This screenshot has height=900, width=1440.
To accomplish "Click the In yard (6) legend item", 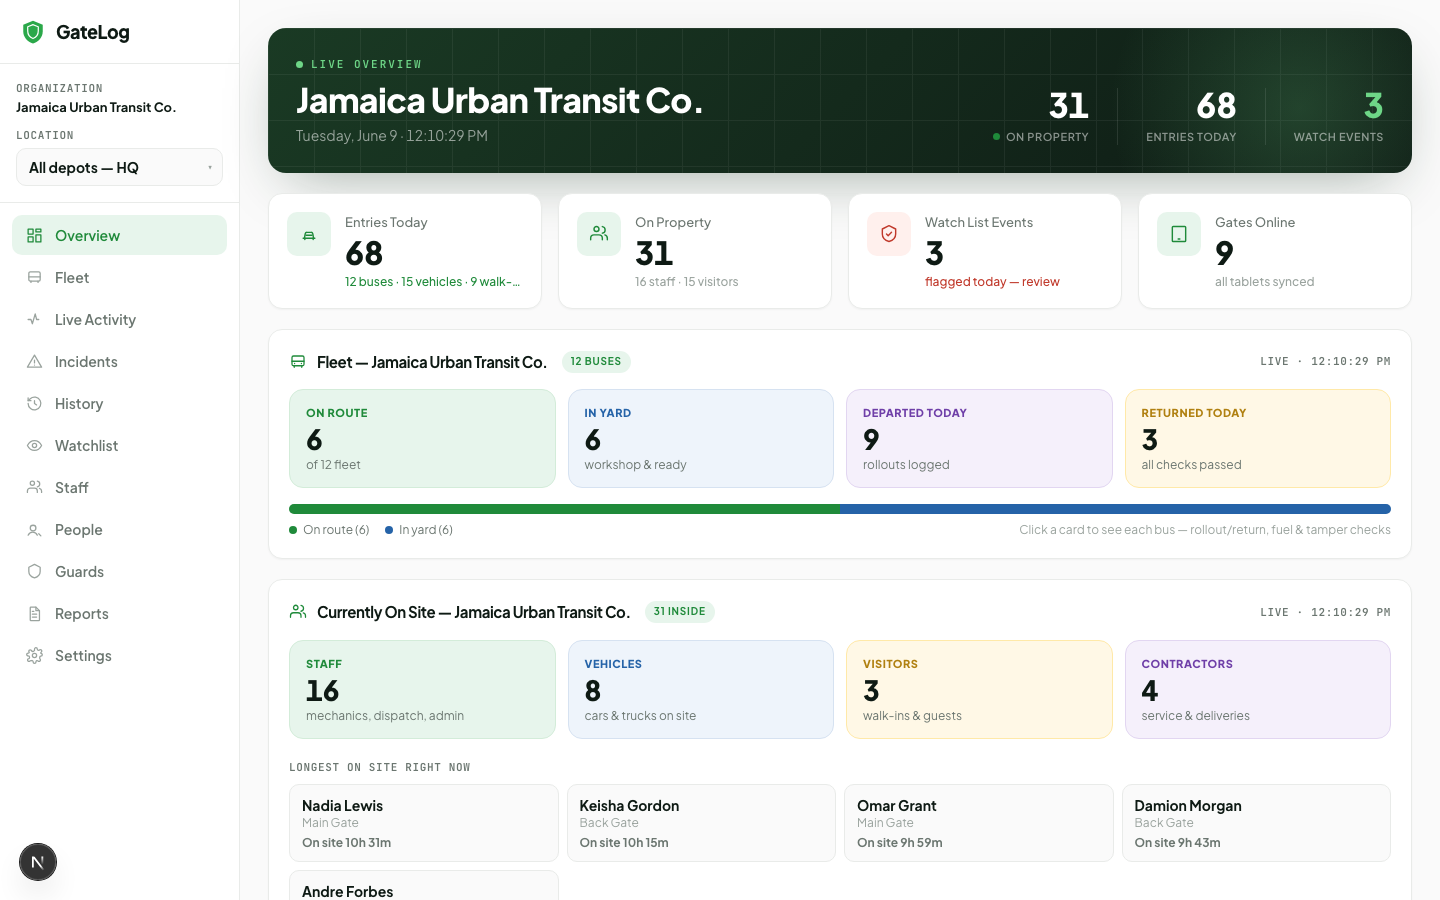I will coord(419,530).
